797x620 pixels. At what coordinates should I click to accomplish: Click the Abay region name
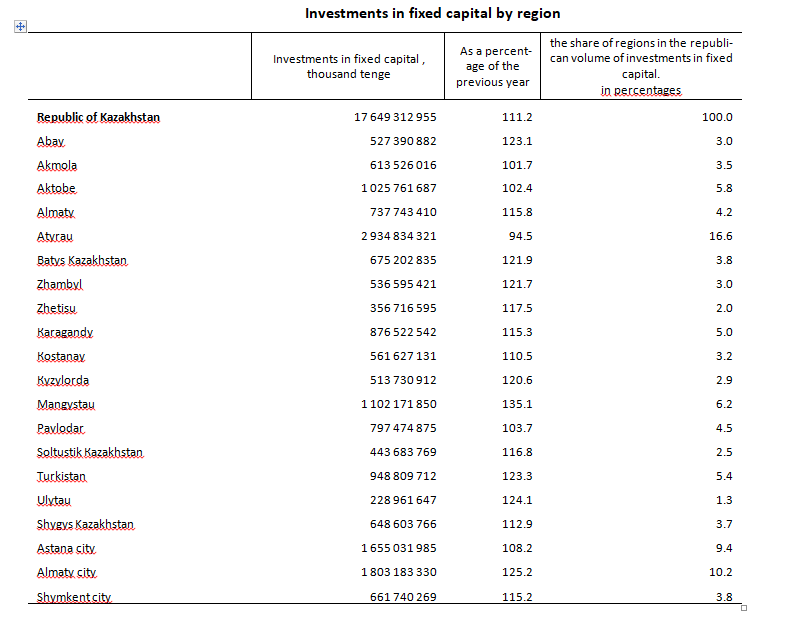[x=50, y=141]
